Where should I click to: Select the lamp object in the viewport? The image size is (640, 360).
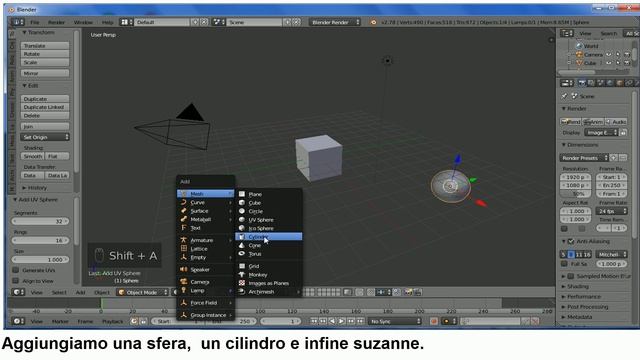click(x=387, y=61)
